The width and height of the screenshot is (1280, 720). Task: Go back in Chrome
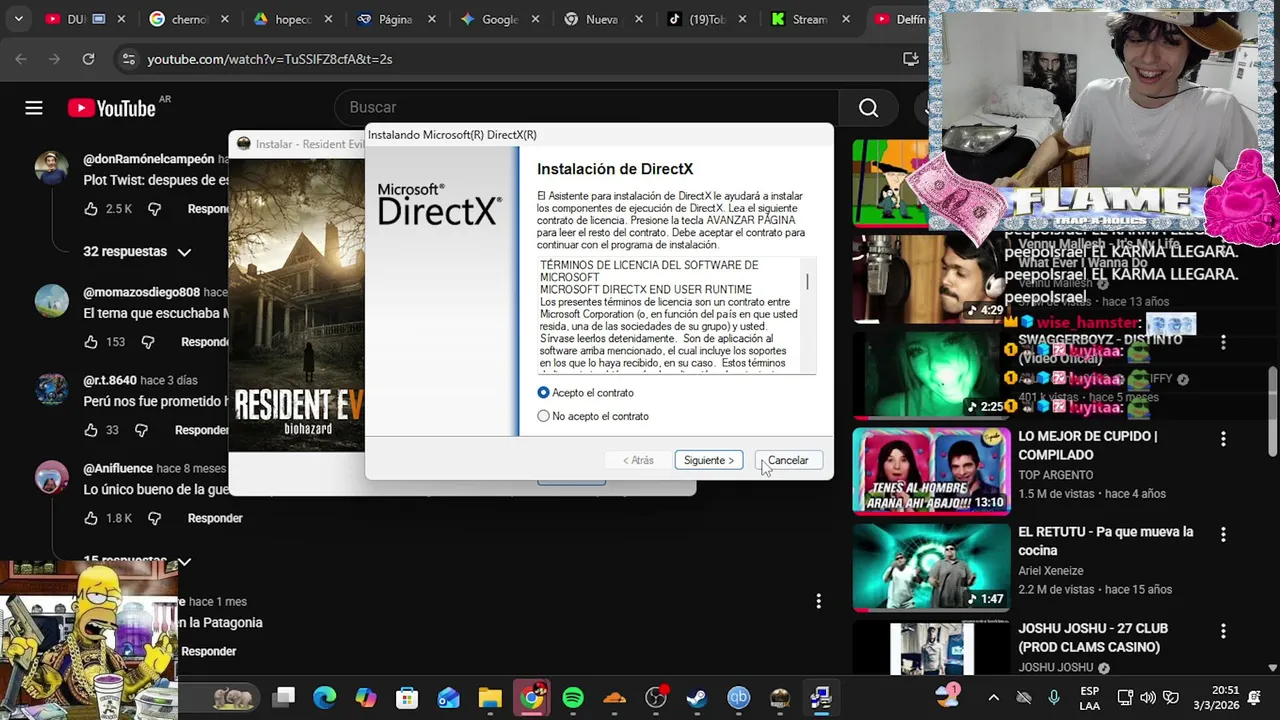21,59
